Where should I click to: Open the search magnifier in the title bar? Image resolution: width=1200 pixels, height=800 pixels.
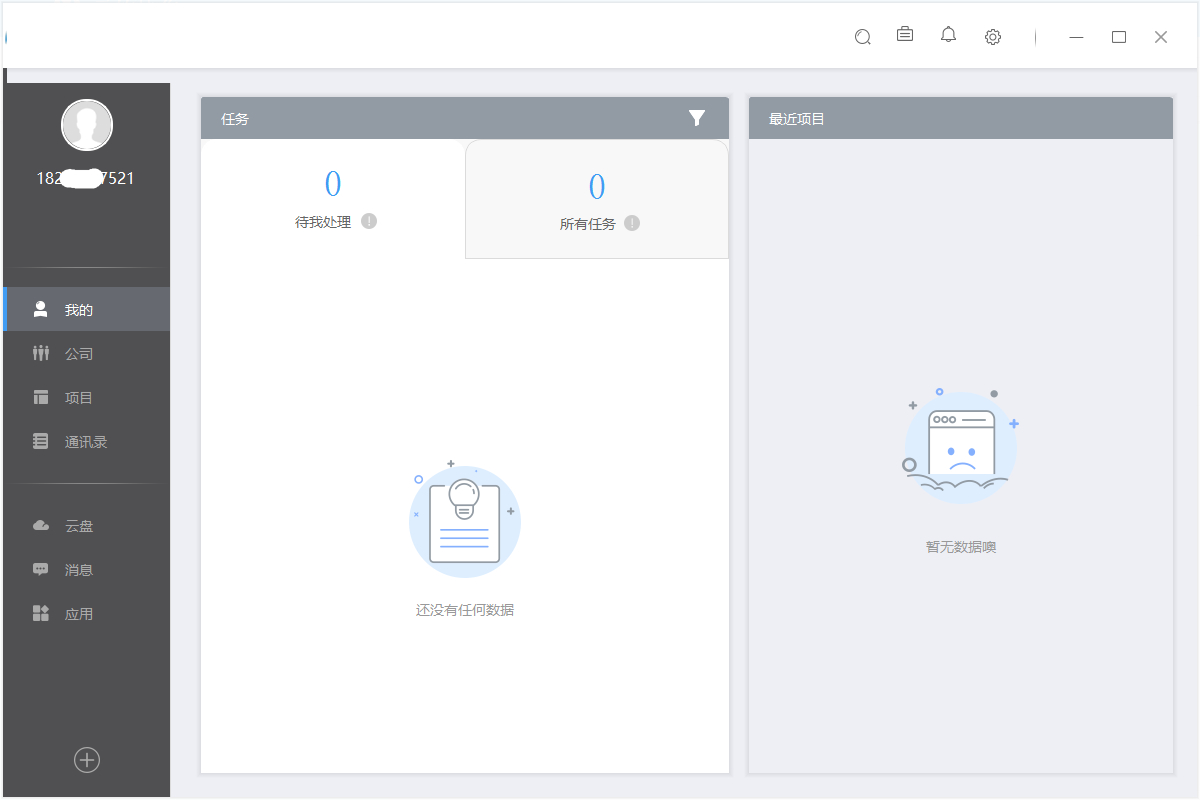[862, 36]
